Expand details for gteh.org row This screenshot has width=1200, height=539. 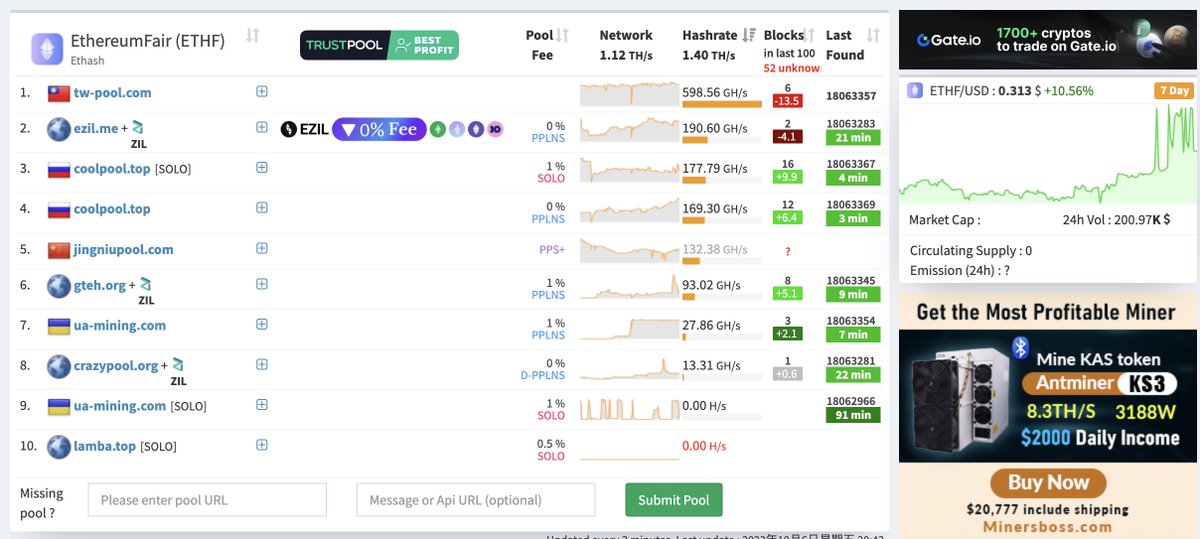262,284
